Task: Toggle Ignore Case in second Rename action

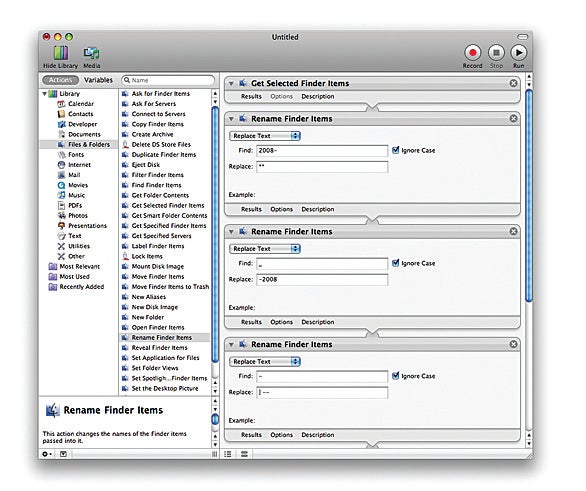Action: pyautogui.click(x=395, y=263)
